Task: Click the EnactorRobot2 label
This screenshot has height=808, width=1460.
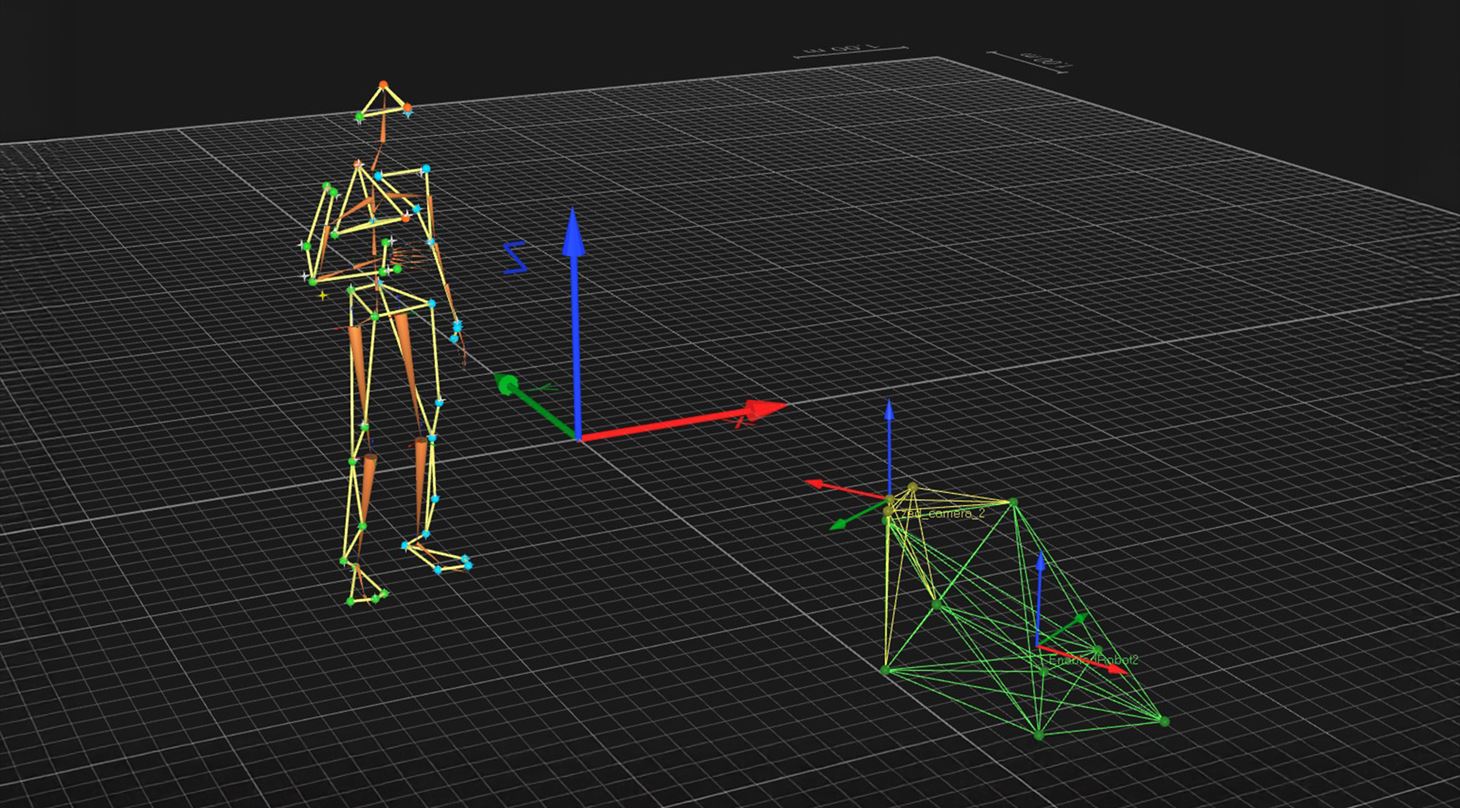Action: coord(1092,661)
